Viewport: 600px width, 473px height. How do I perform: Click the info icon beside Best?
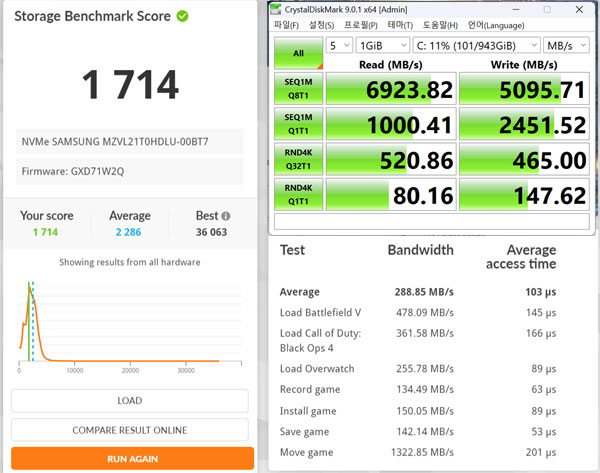tap(226, 216)
